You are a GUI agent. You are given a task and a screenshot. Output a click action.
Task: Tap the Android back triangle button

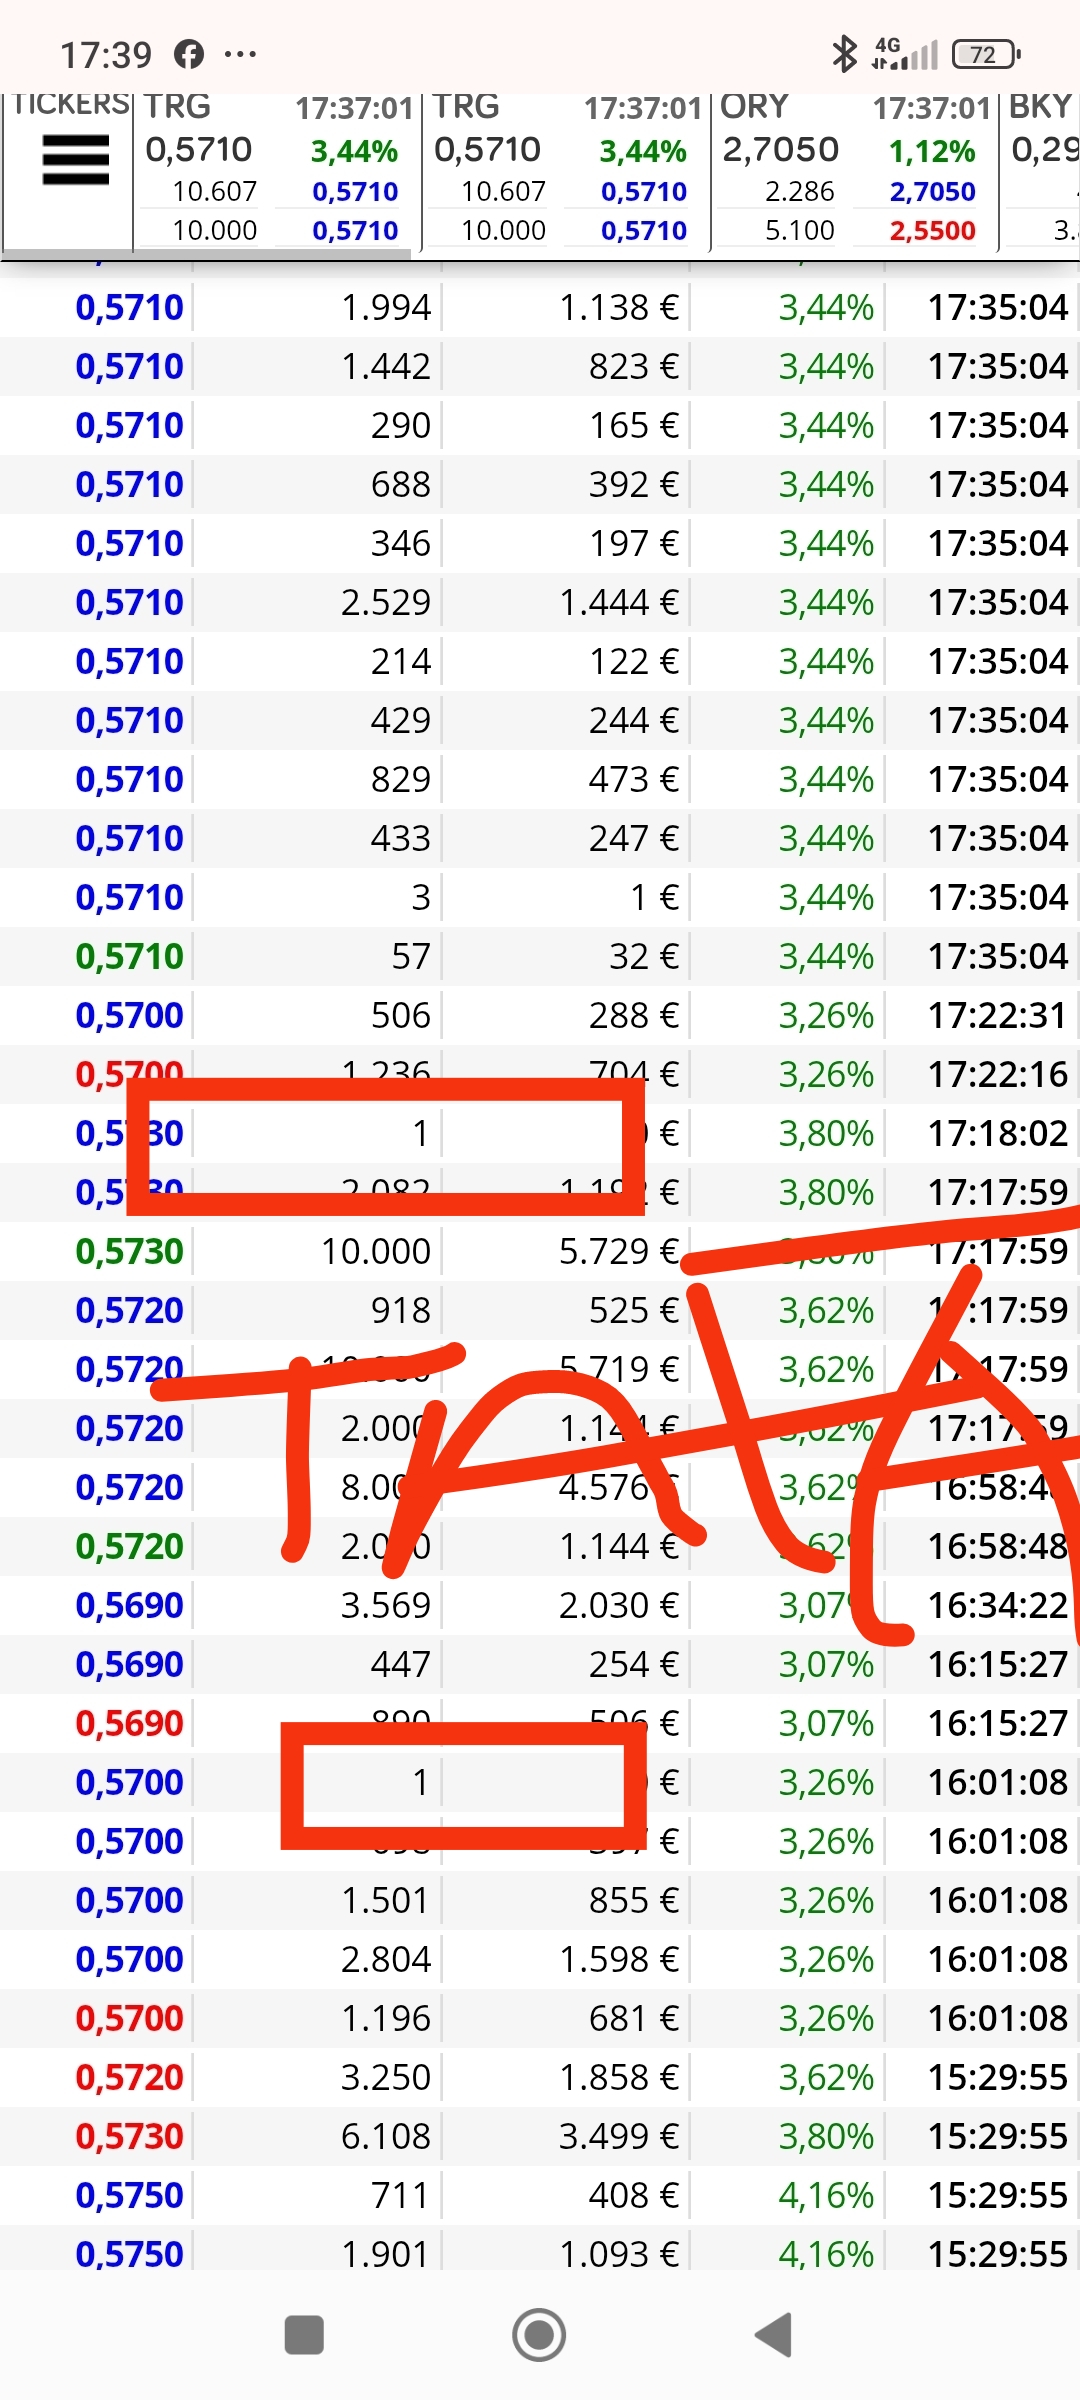pos(774,2335)
